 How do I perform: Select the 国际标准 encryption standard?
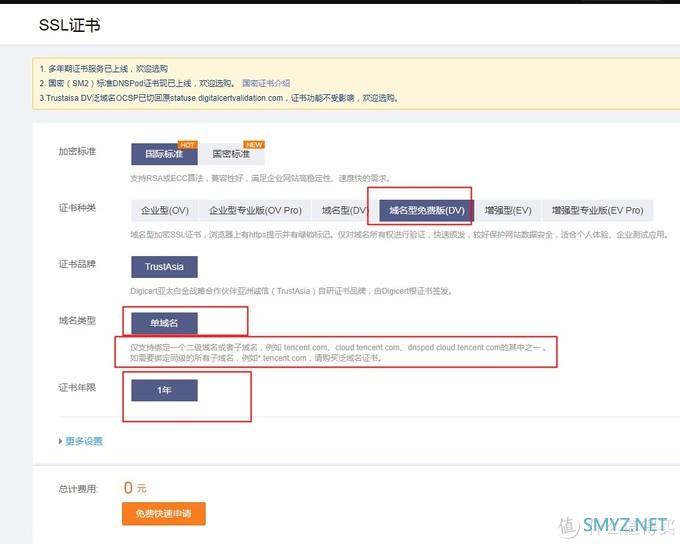(x=164, y=154)
